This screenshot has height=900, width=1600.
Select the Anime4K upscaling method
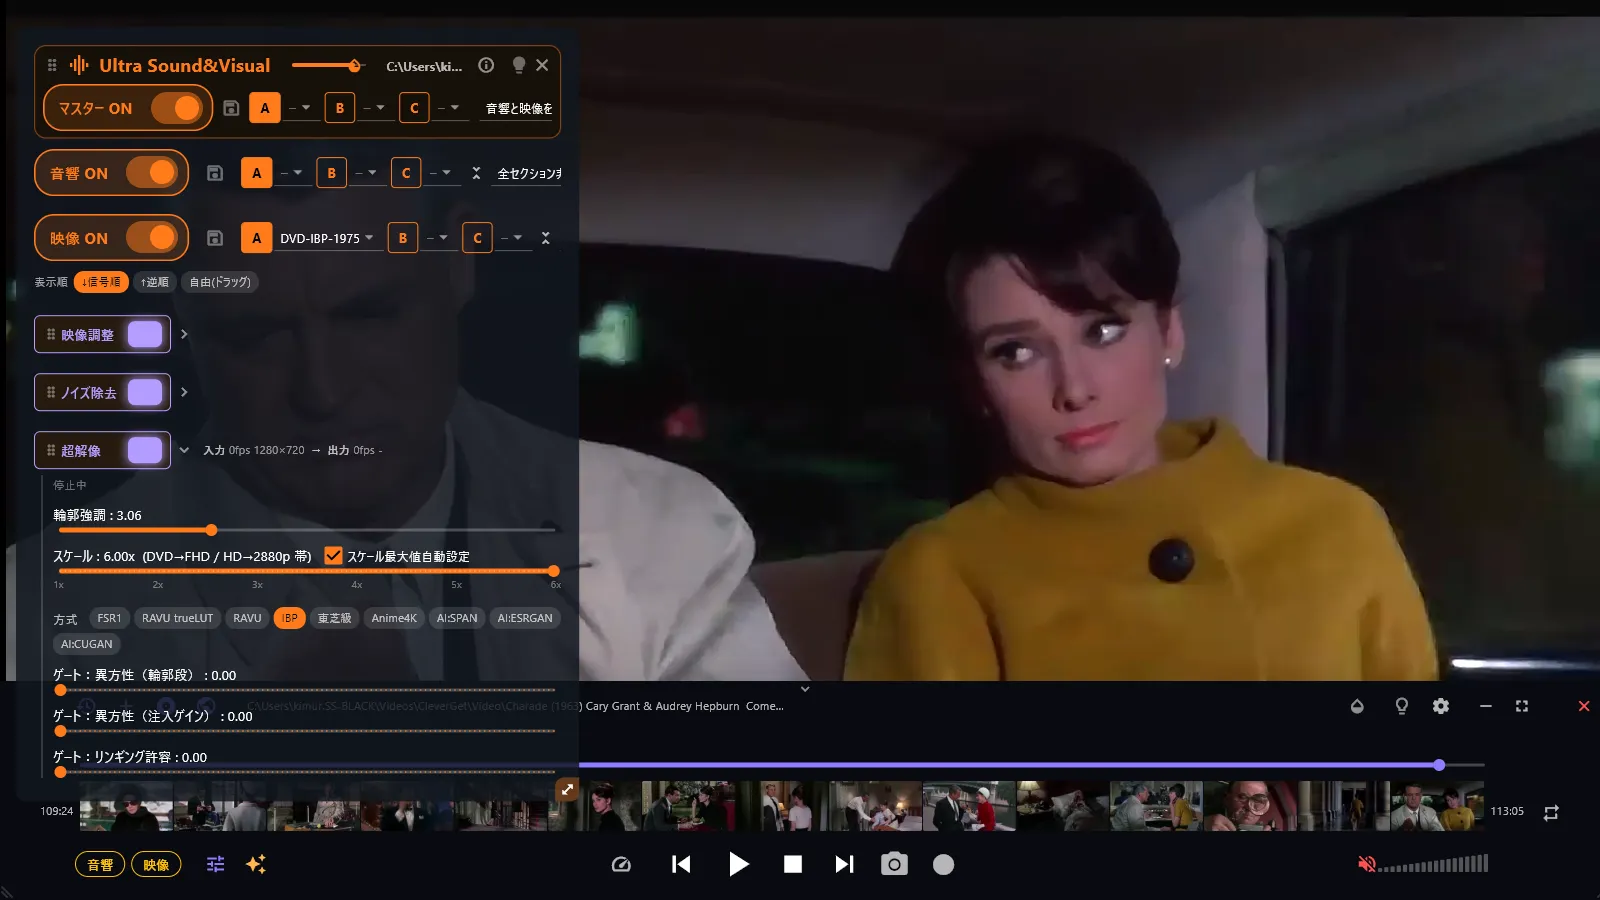394,618
